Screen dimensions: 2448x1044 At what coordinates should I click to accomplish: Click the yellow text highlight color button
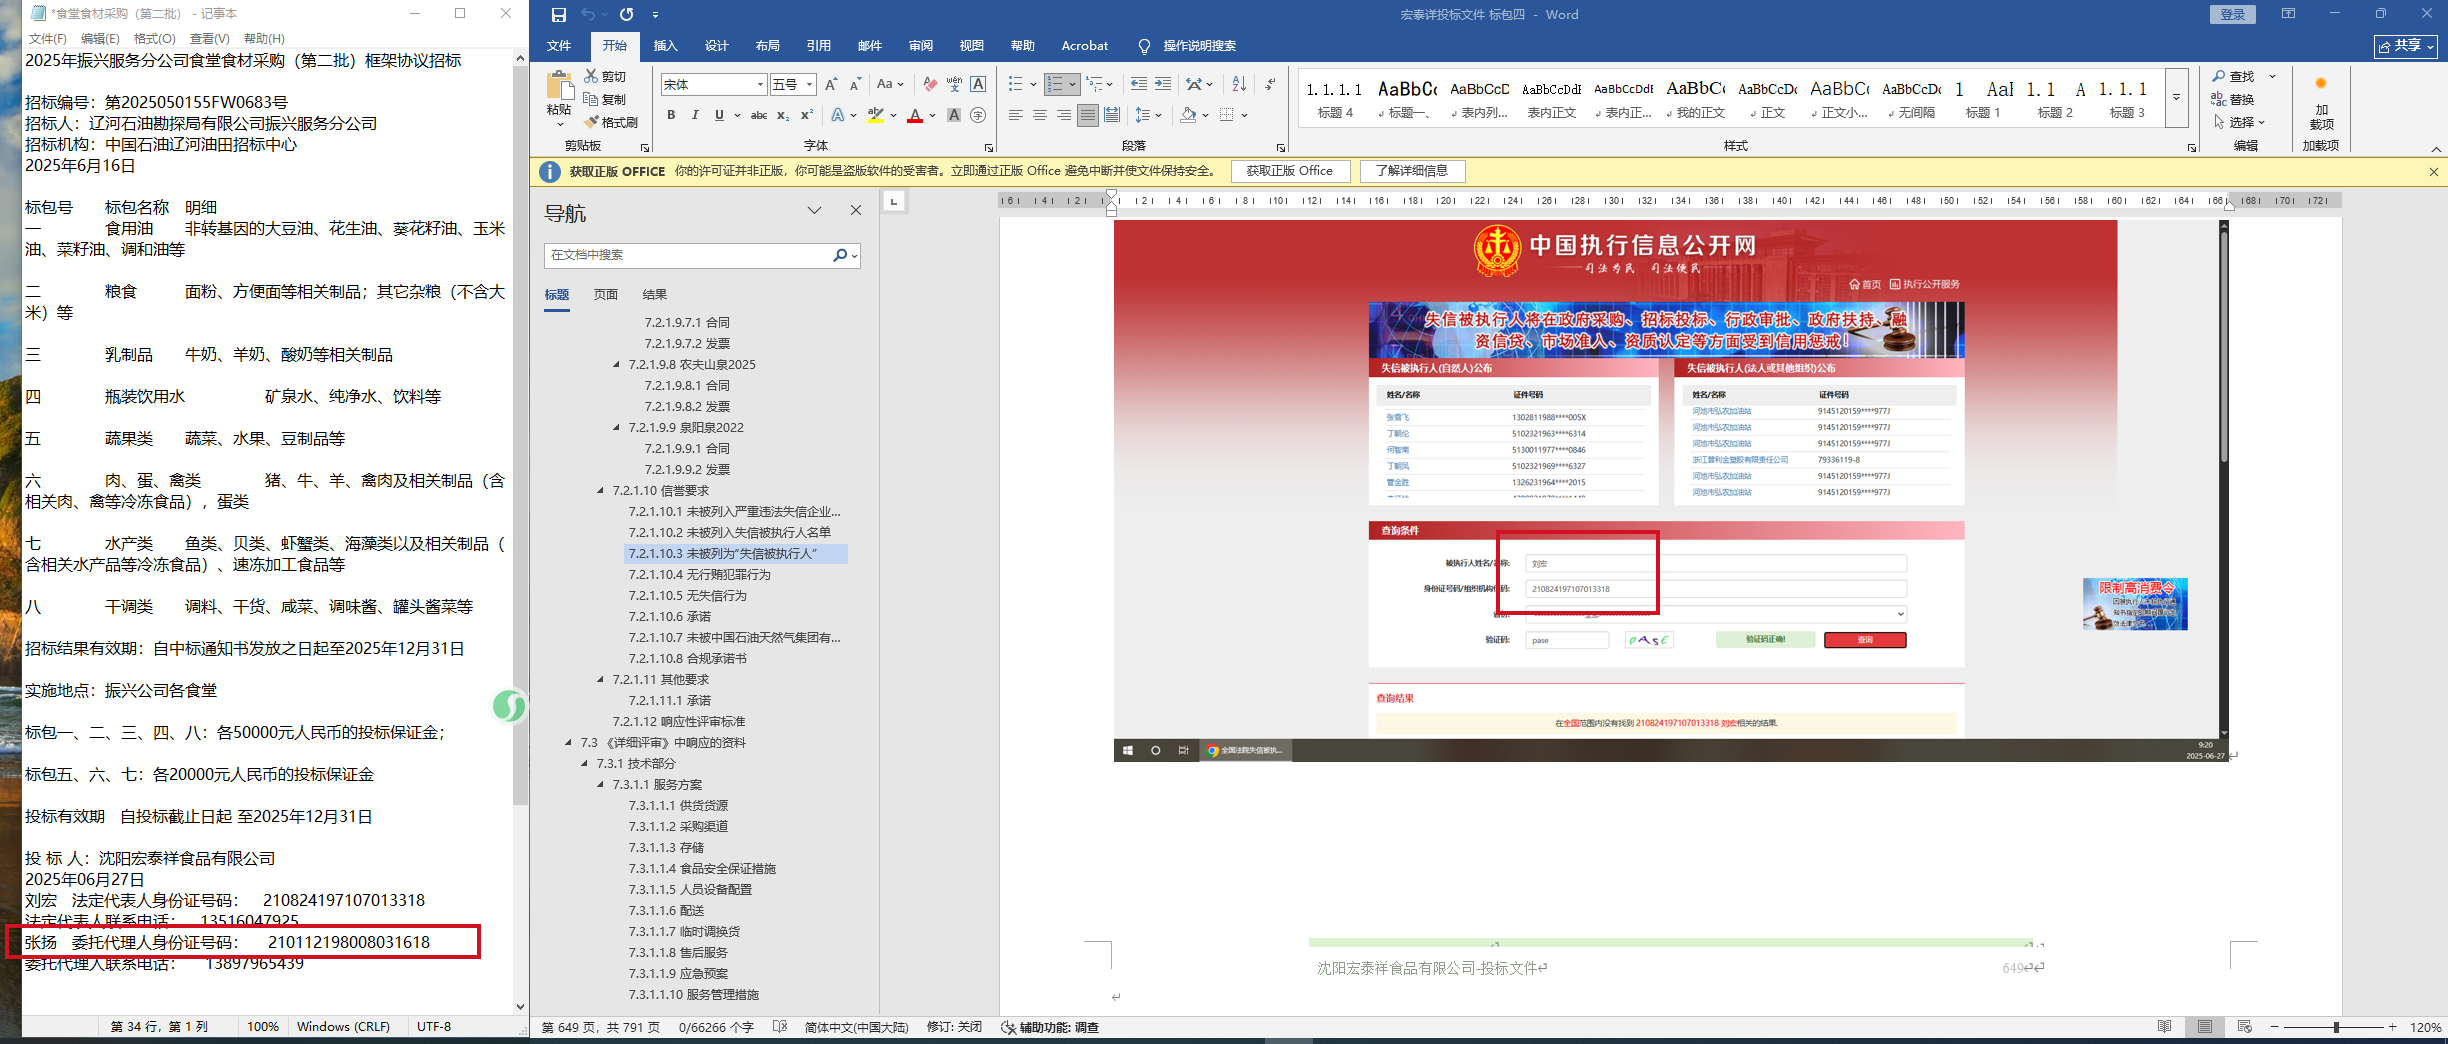(875, 115)
